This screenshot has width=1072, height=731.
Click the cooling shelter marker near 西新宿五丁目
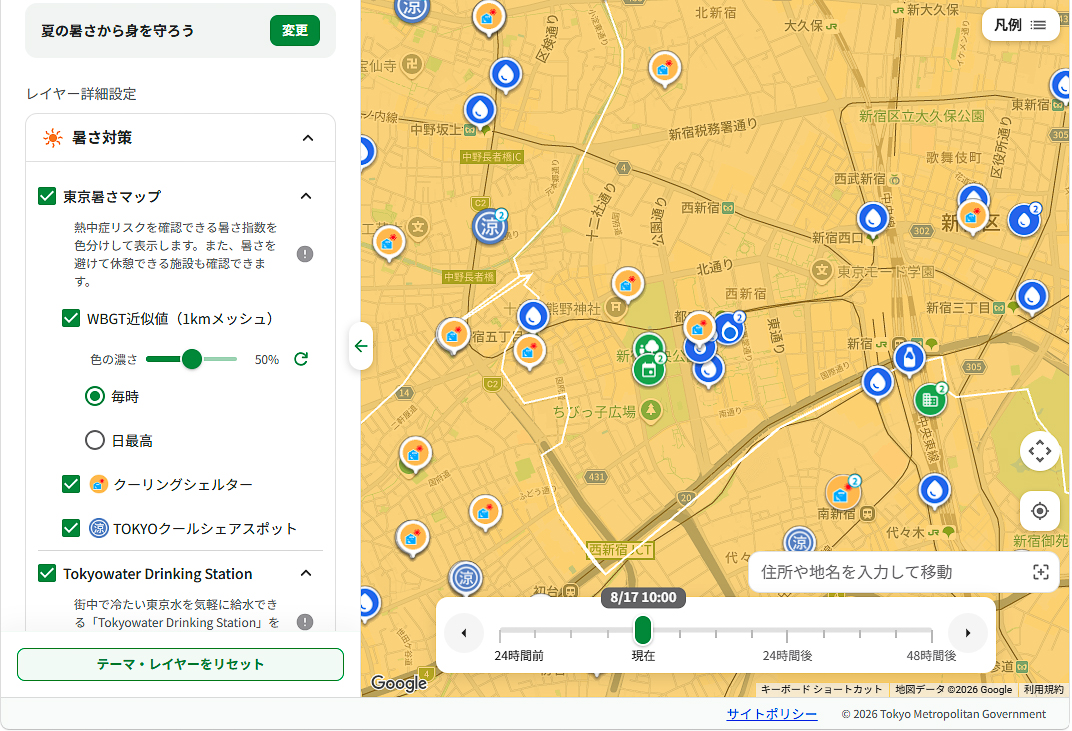(x=453, y=335)
